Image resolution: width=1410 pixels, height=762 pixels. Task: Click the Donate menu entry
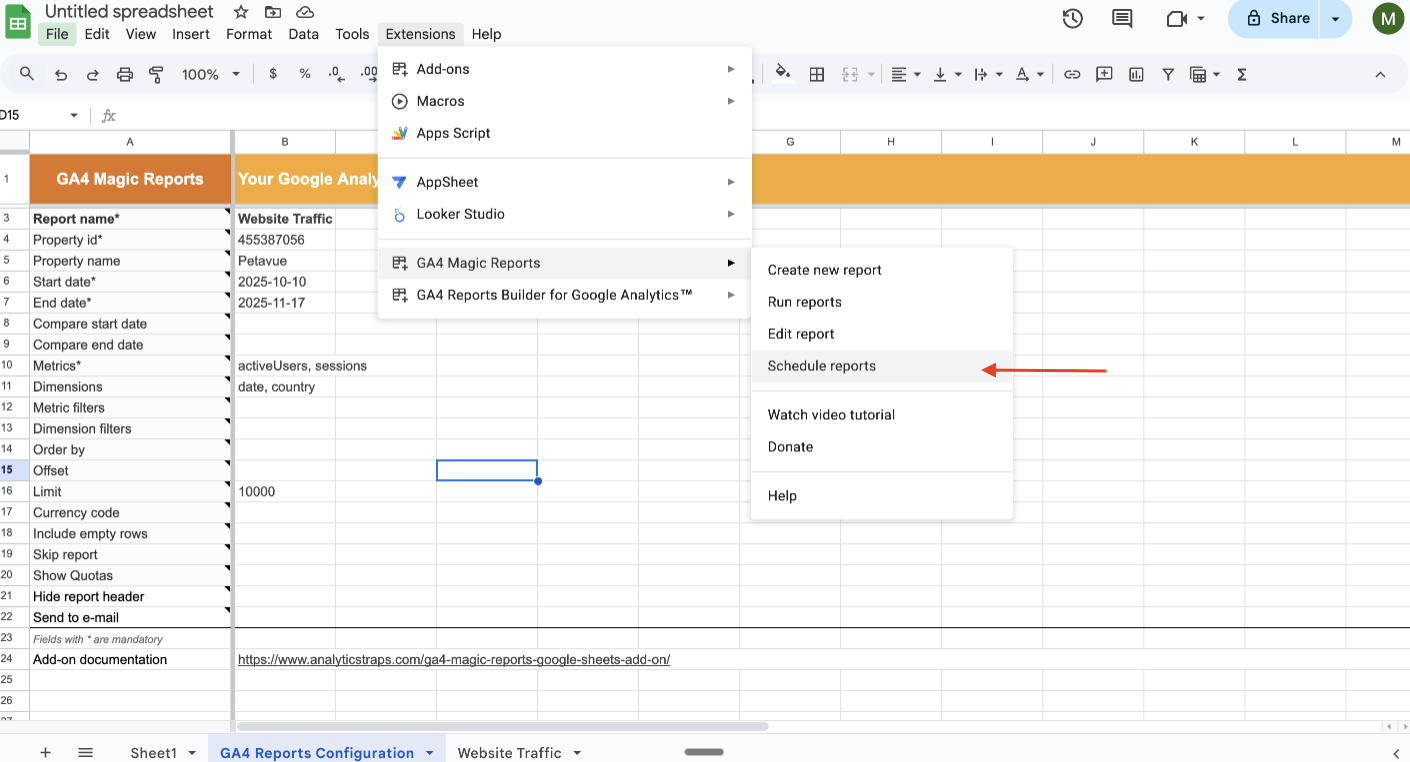click(x=882, y=447)
